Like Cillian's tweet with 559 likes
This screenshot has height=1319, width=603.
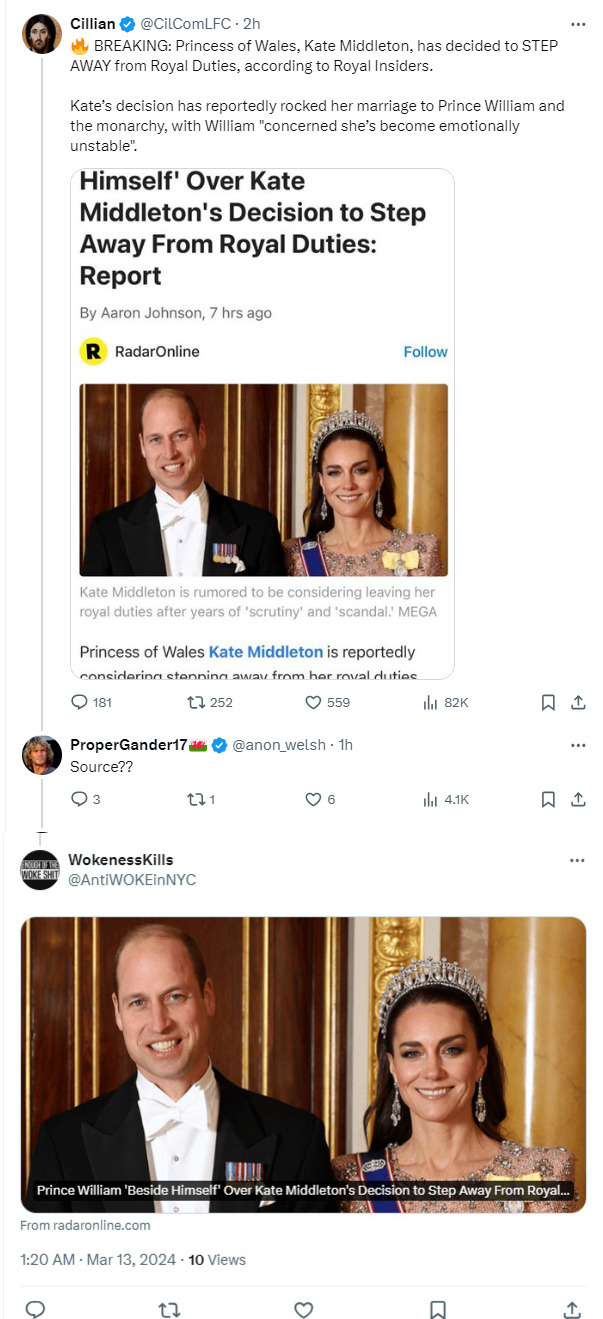coord(313,702)
